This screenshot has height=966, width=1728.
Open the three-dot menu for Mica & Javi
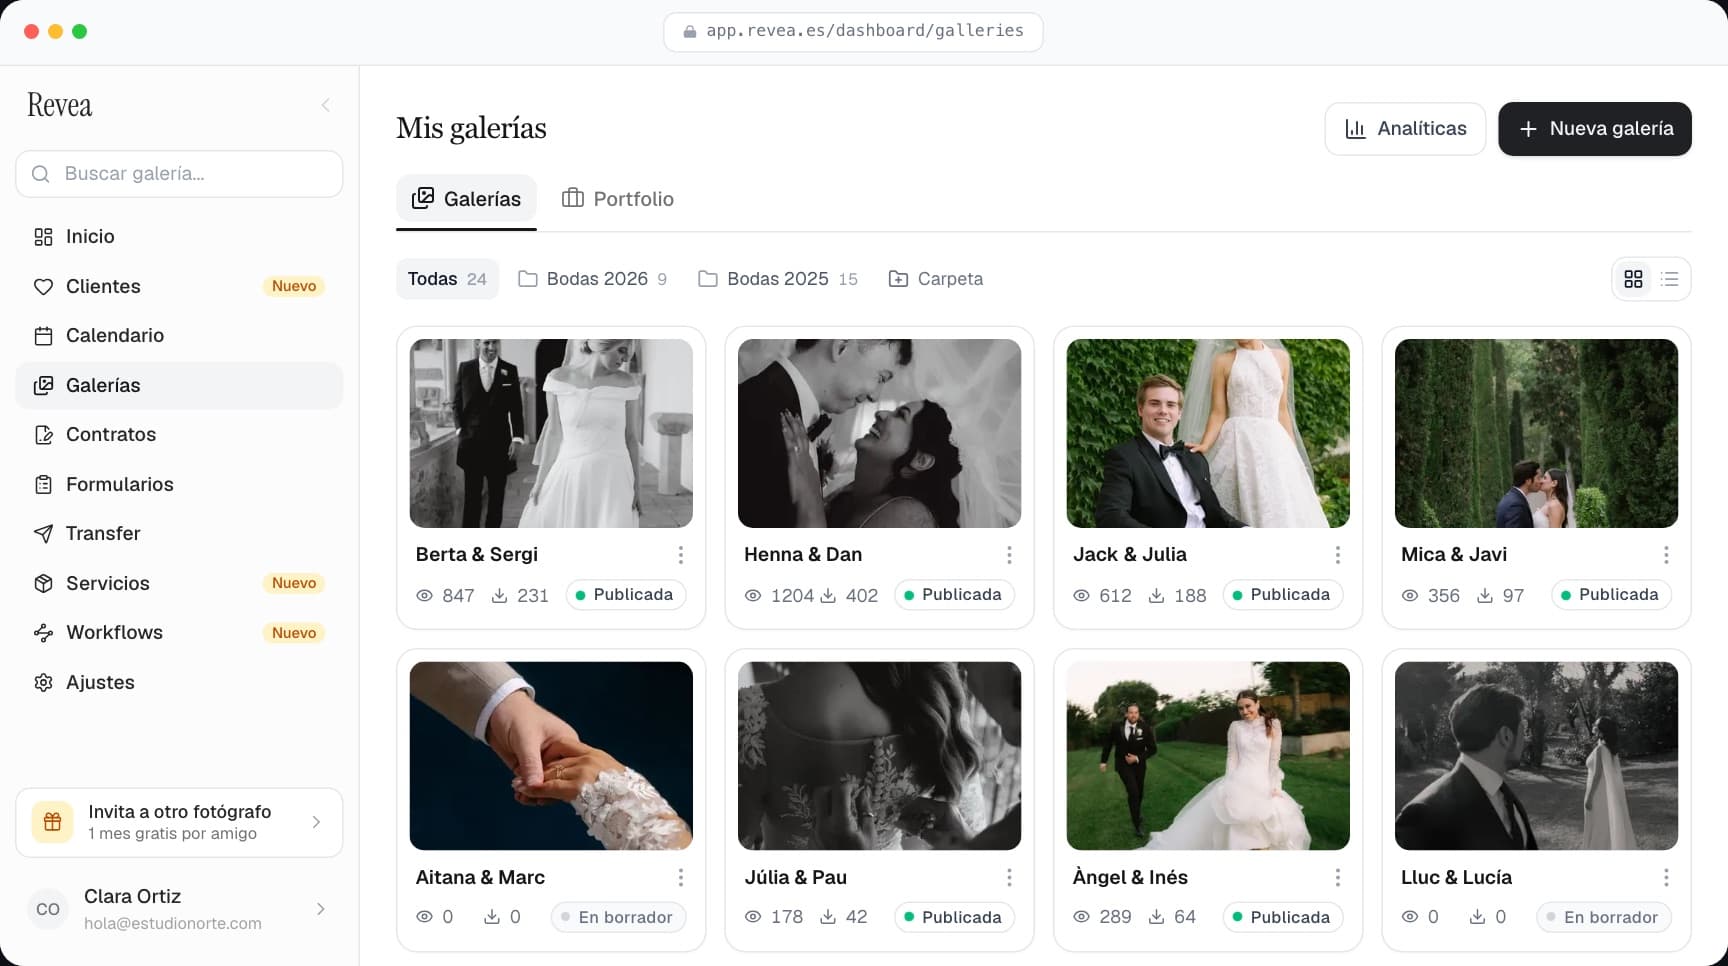click(x=1666, y=555)
